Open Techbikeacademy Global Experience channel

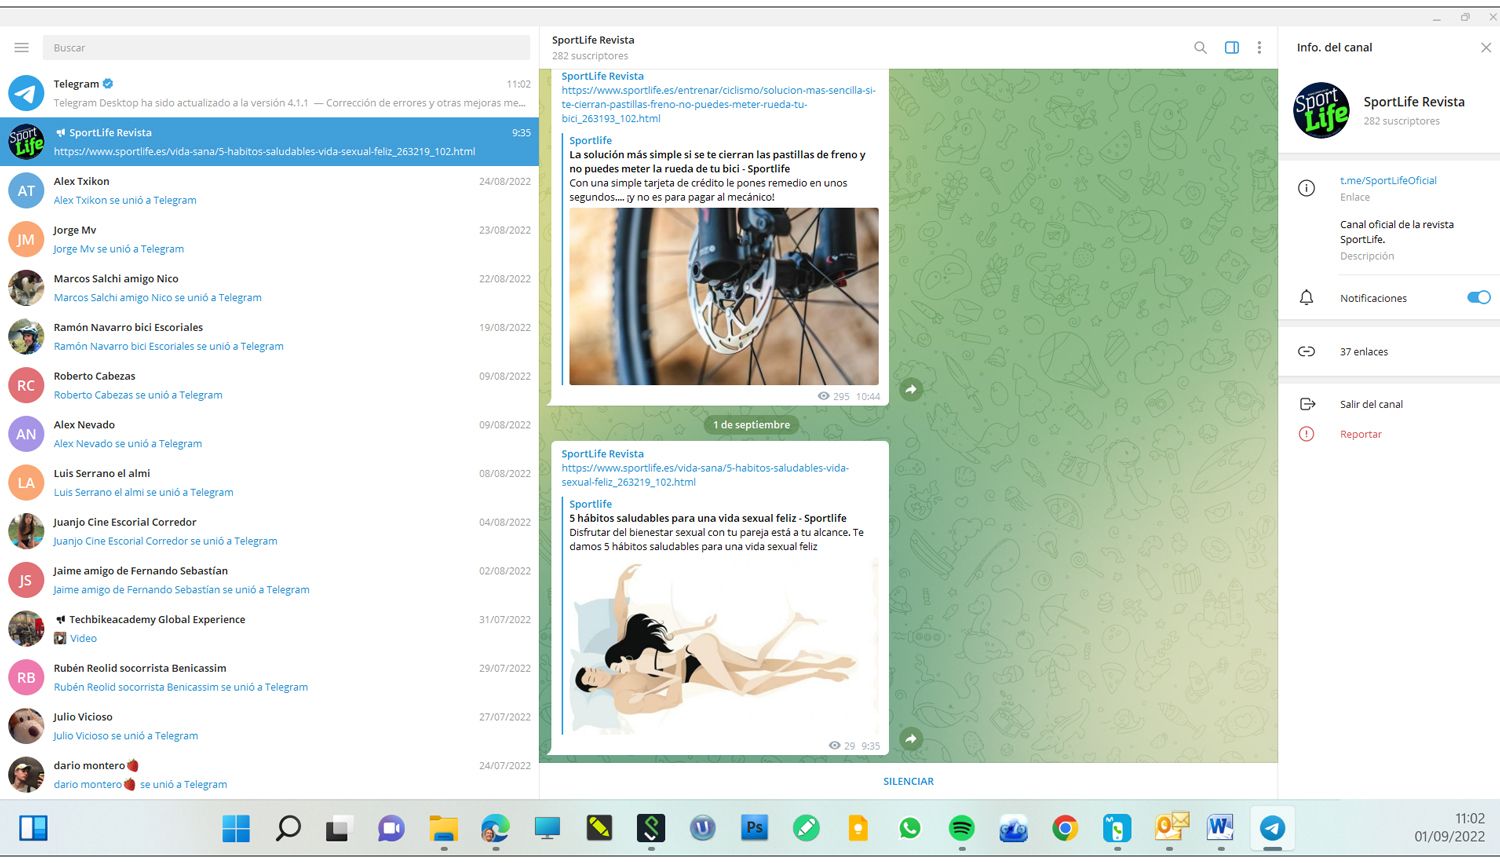pyautogui.click(x=269, y=629)
